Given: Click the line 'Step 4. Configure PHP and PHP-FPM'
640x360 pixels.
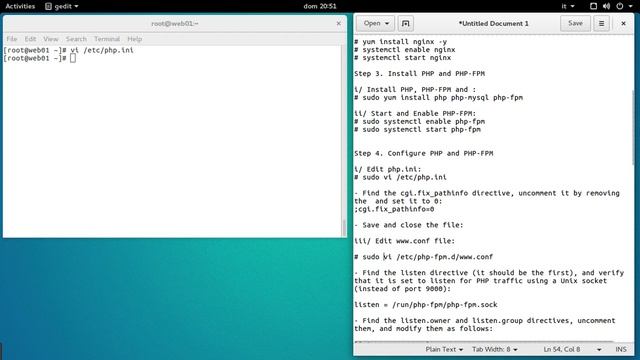Looking at the screenshot, I should tap(424, 153).
